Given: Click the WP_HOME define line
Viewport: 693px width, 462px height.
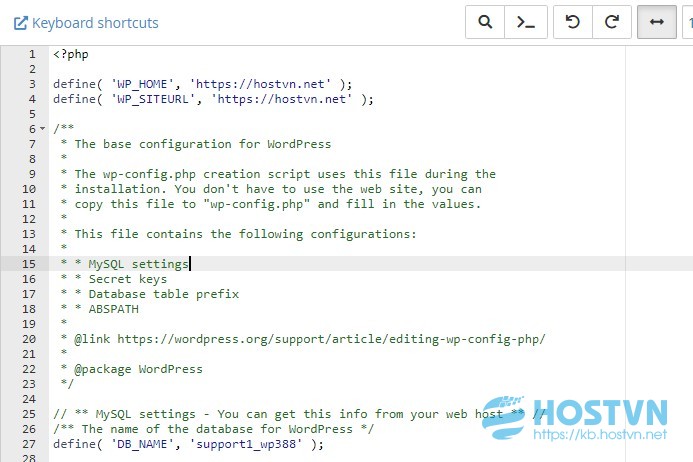Looking at the screenshot, I should 203,84.
